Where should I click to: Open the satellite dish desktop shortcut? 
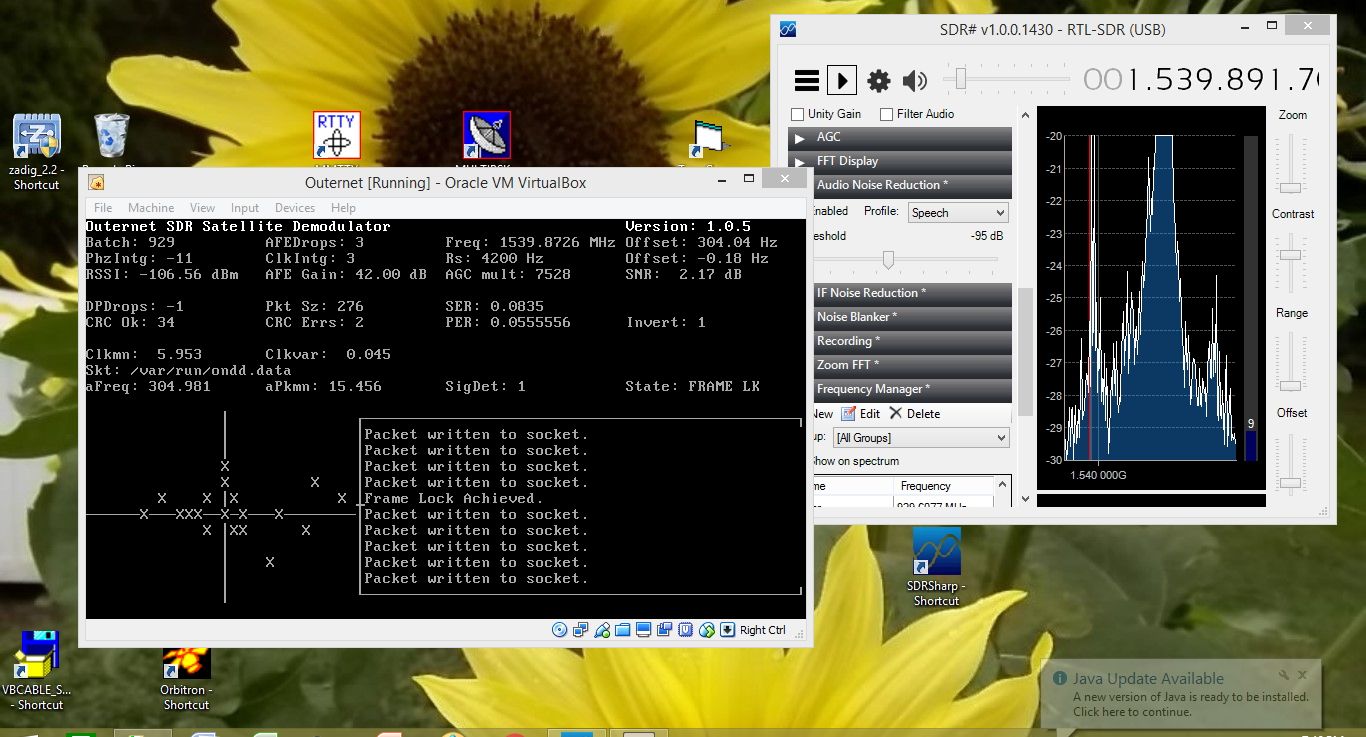486,137
